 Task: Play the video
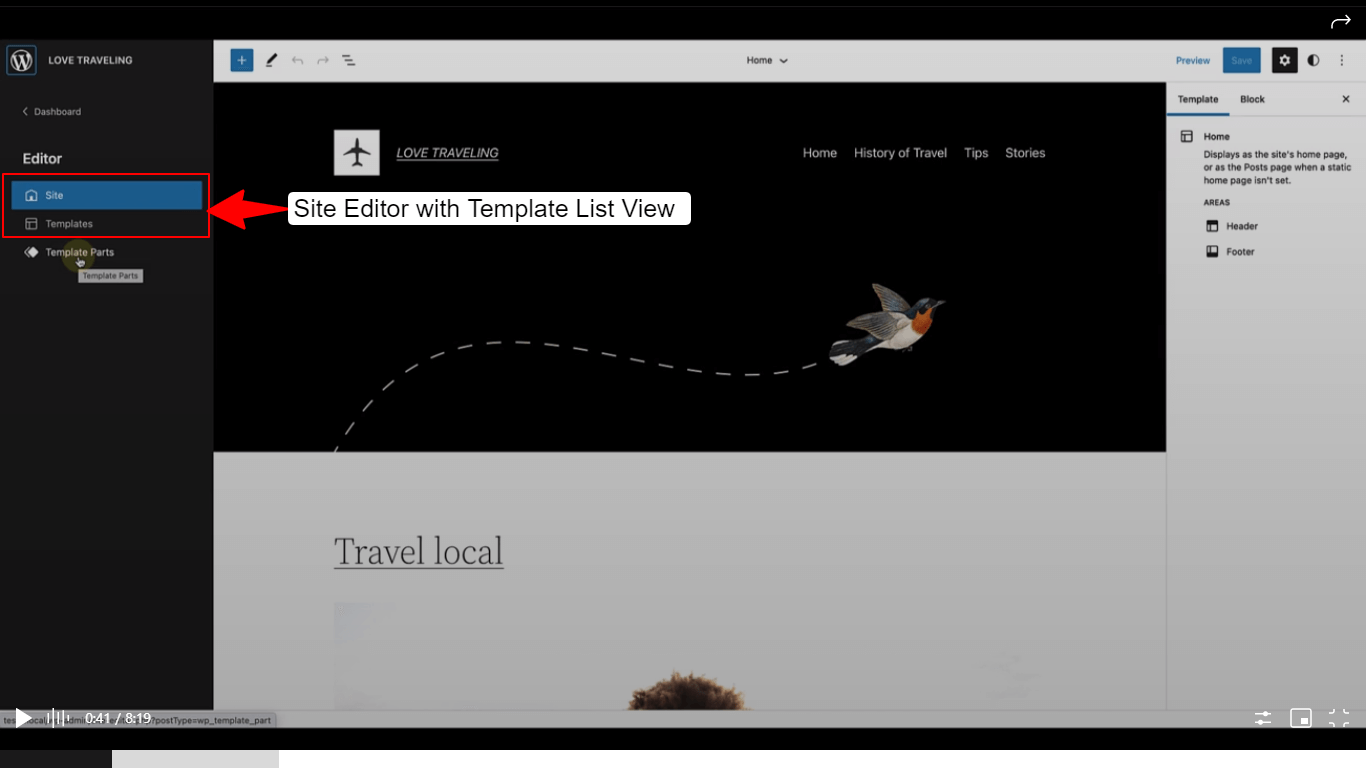click(x=22, y=718)
